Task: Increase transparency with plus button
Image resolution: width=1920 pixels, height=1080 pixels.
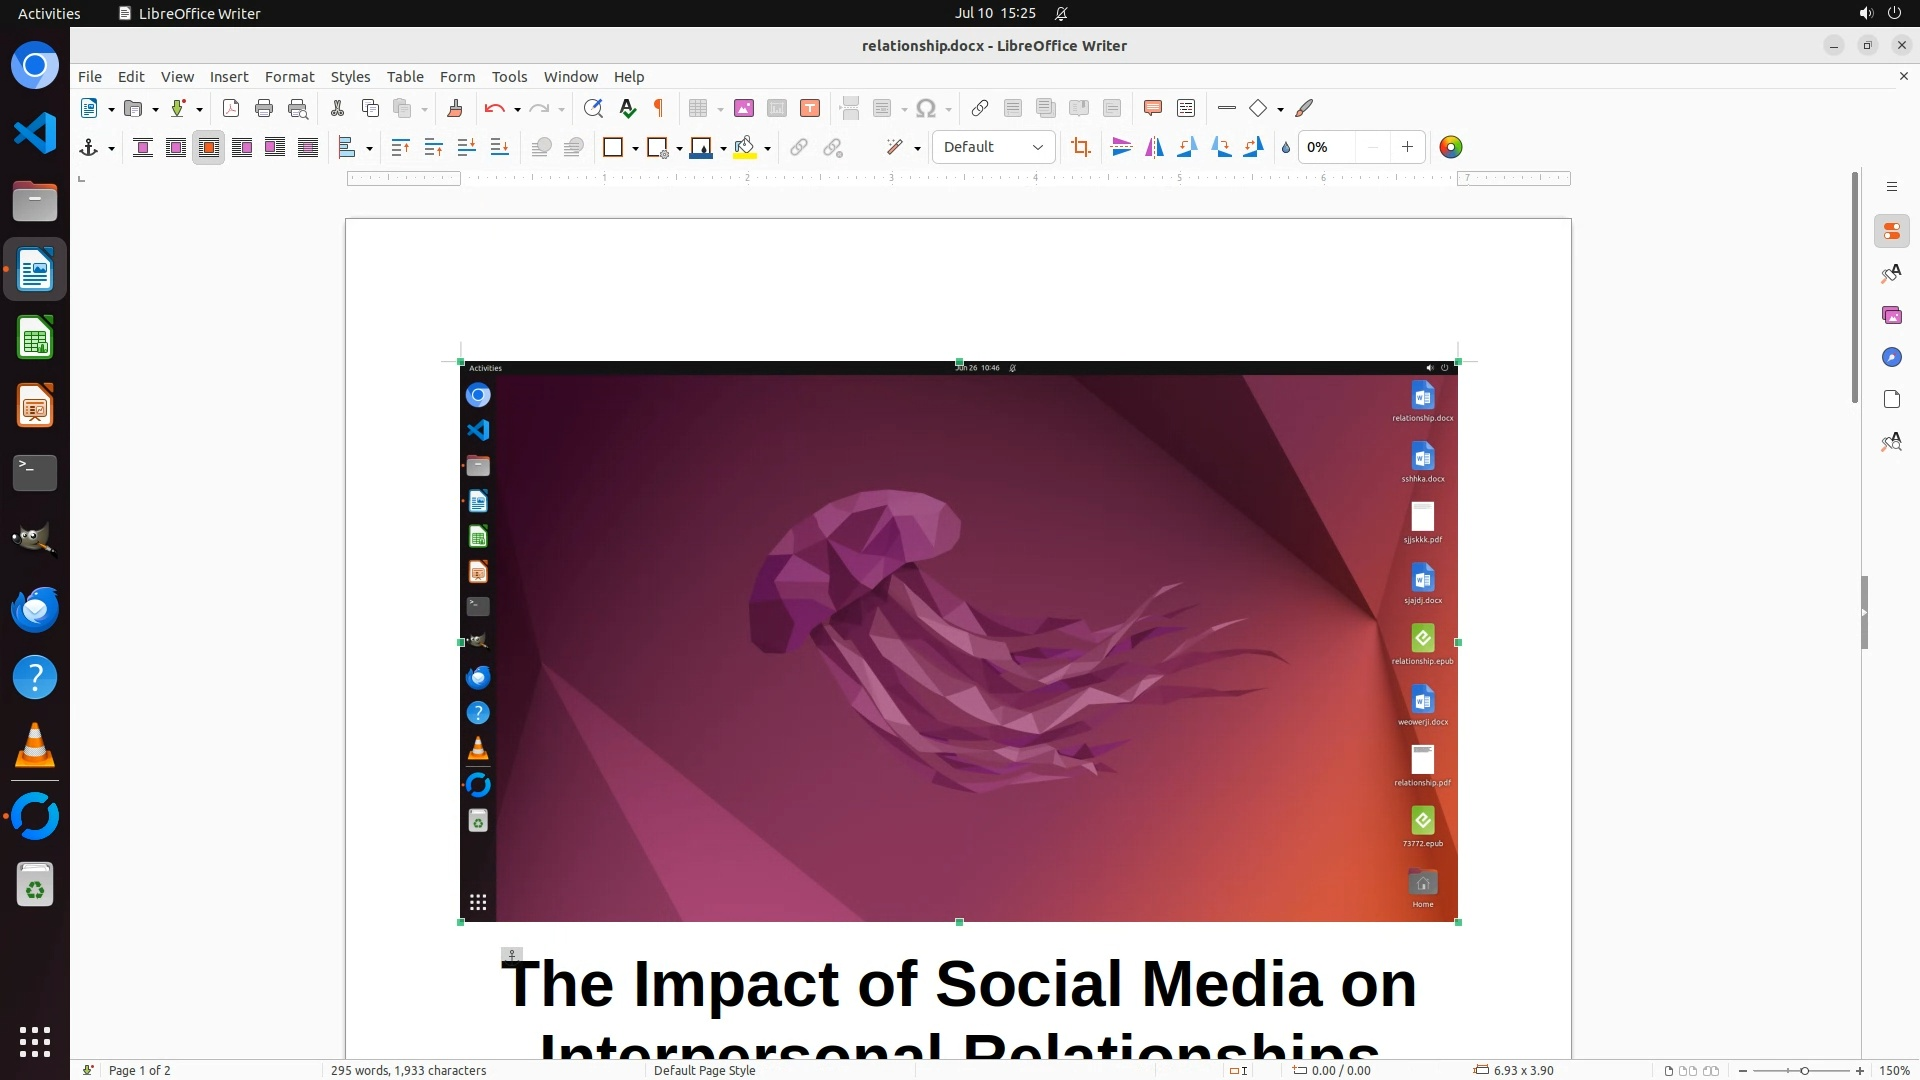Action: [1407, 148]
